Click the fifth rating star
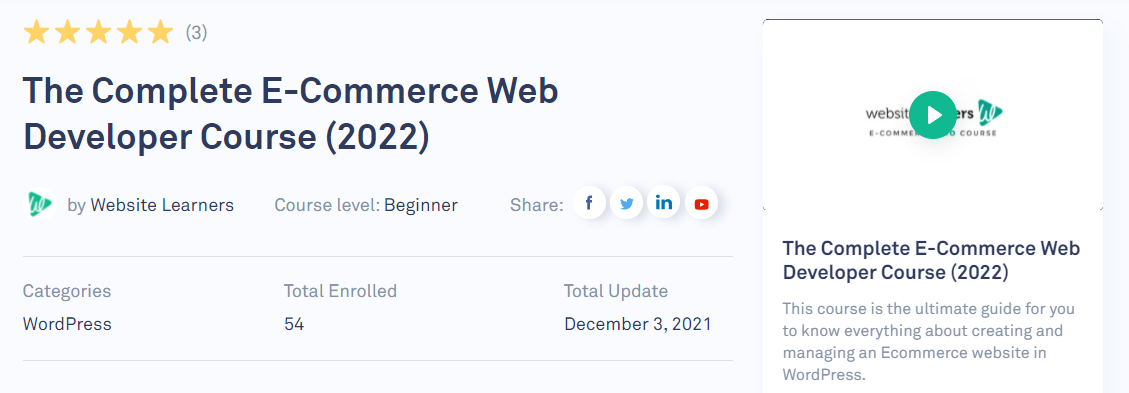The height and width of the screenshot is (393, 1129). point(161,32)
